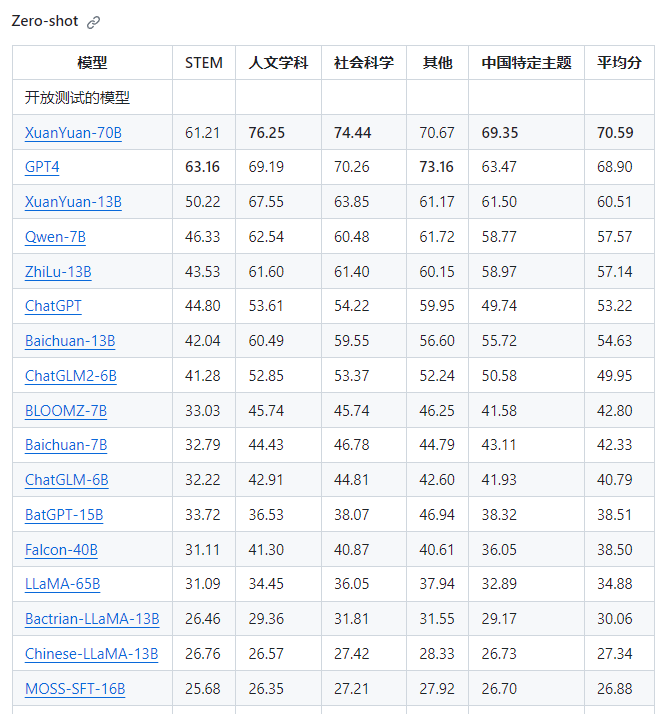Open the Baichuan-13B link
Screen dimensions: 670x714
(70, 341)
